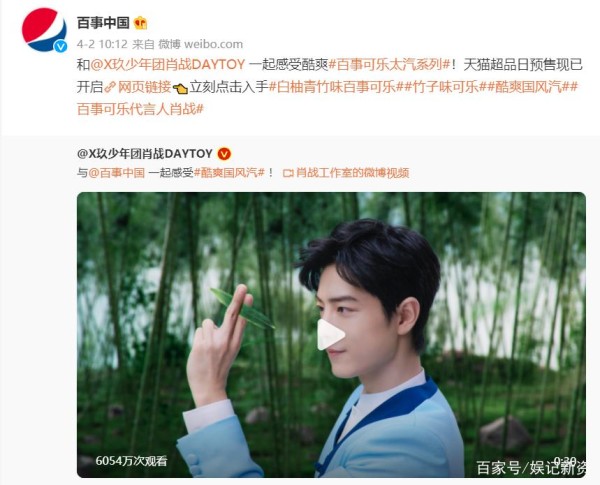Open hashtag #白柚青竹味百事可乐#

pos(332,88)
